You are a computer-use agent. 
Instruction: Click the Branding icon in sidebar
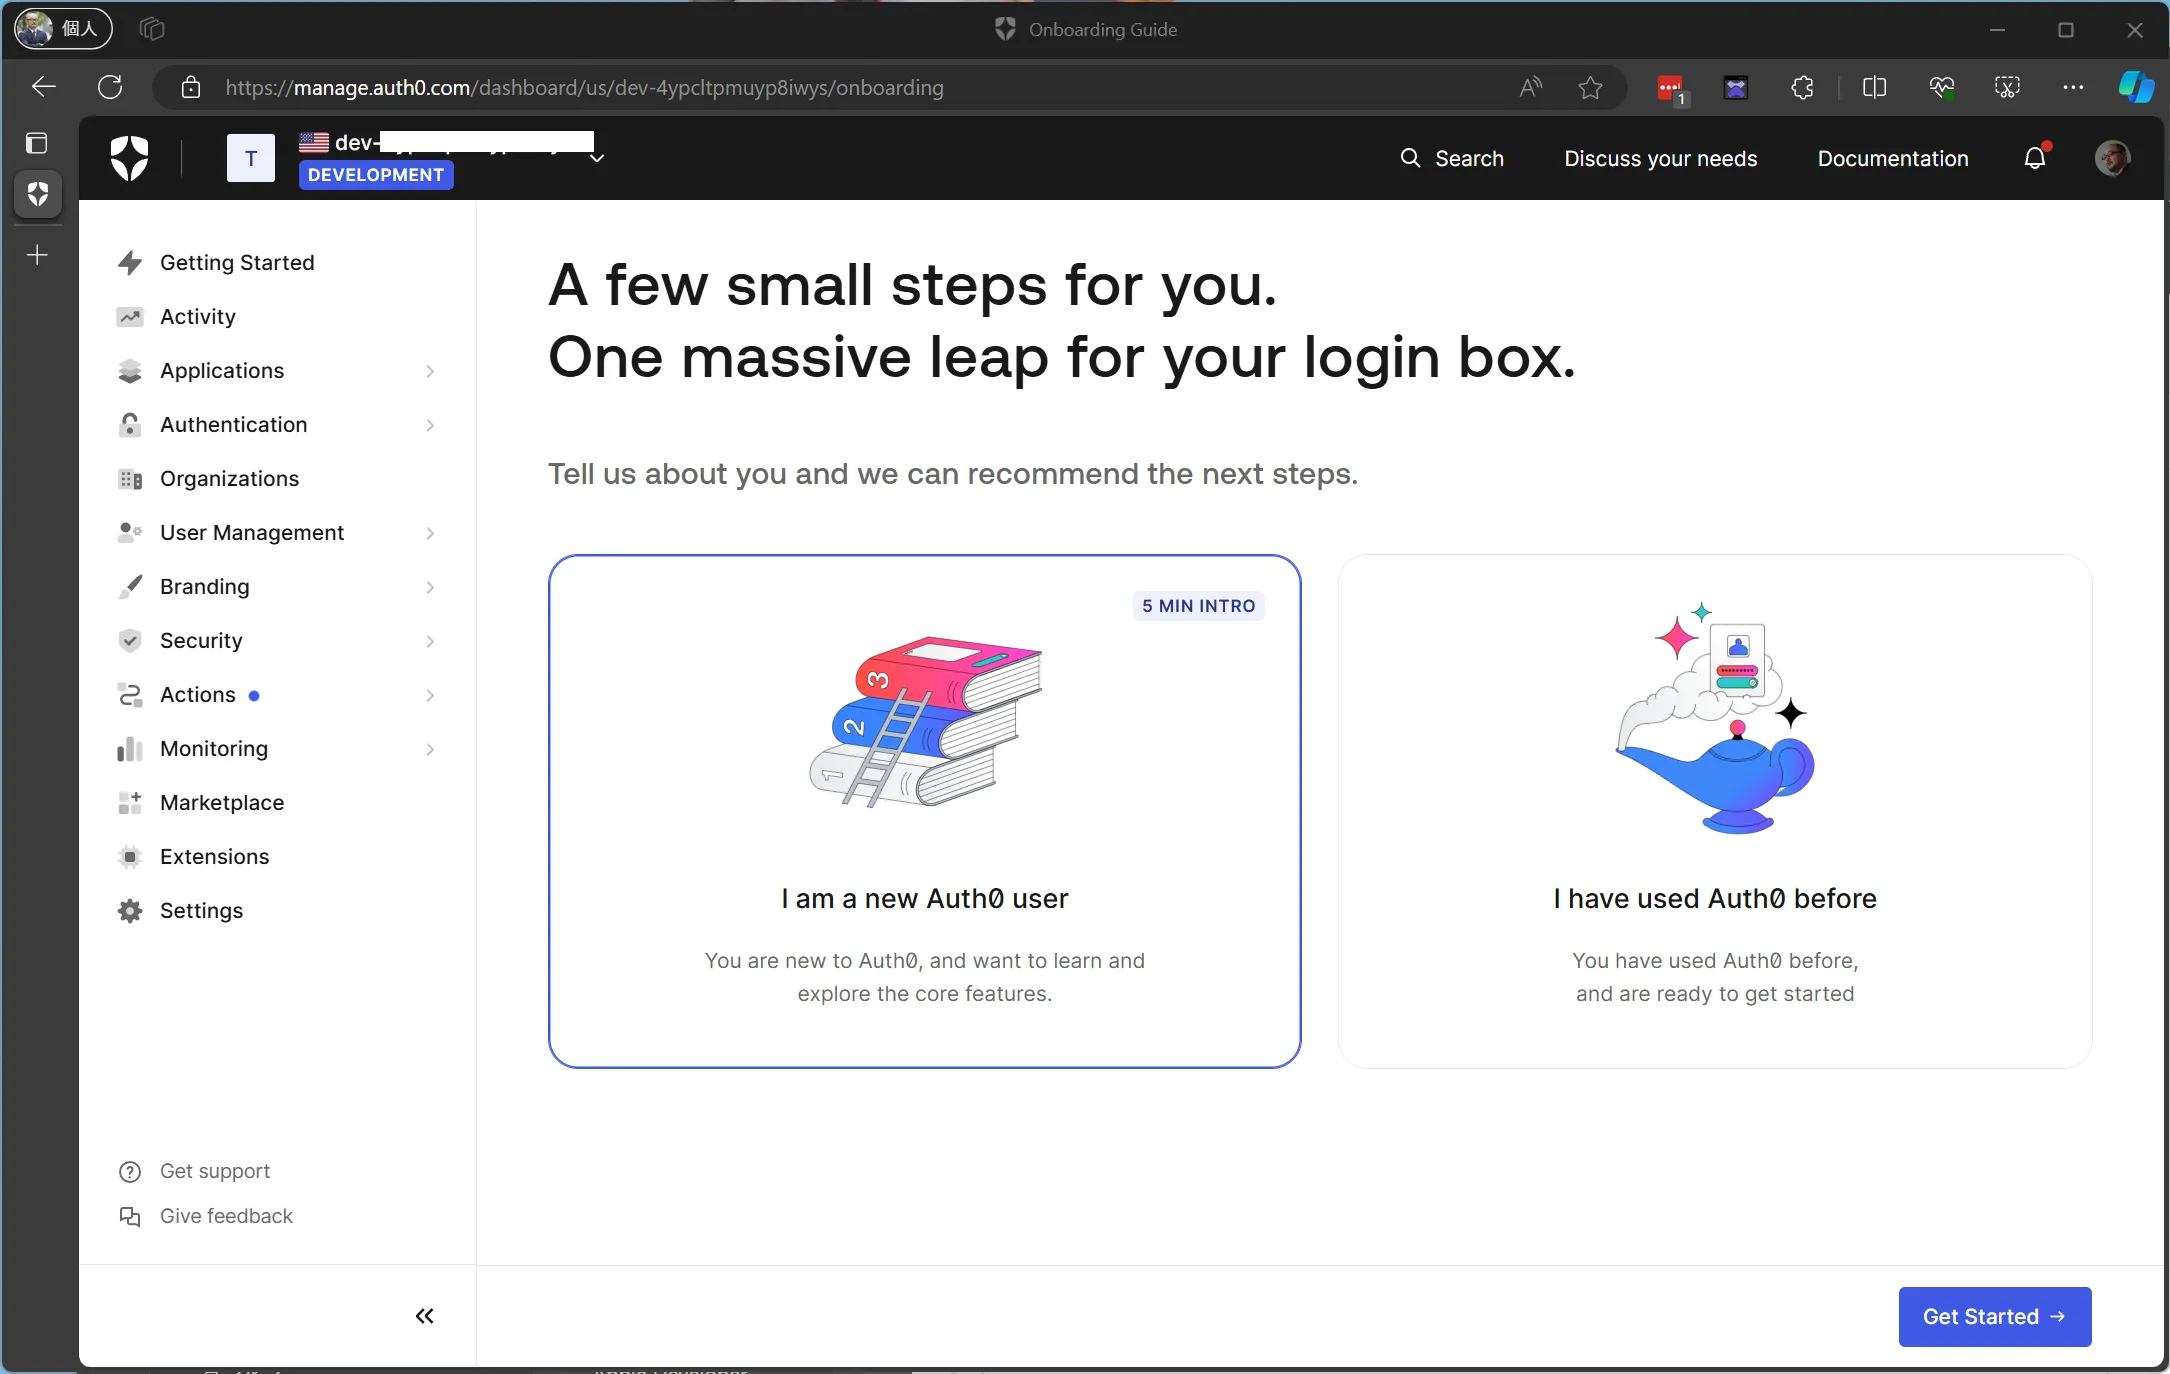(x=130, y=585)
